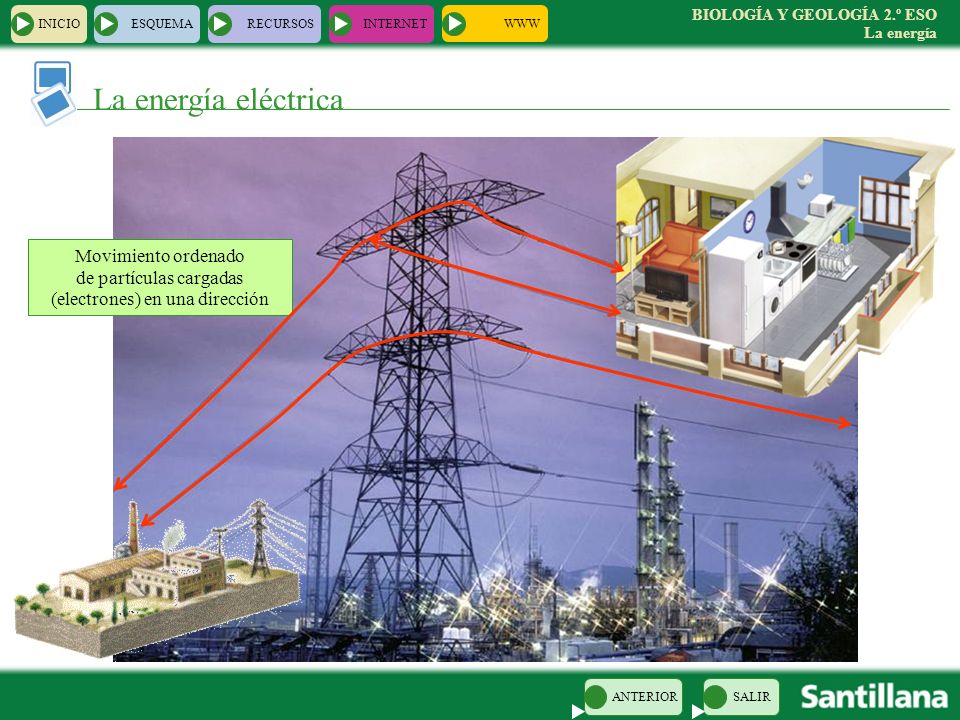Click the green circle icon on SALIR
The image size is (960, 720).
tap(715, 697)
